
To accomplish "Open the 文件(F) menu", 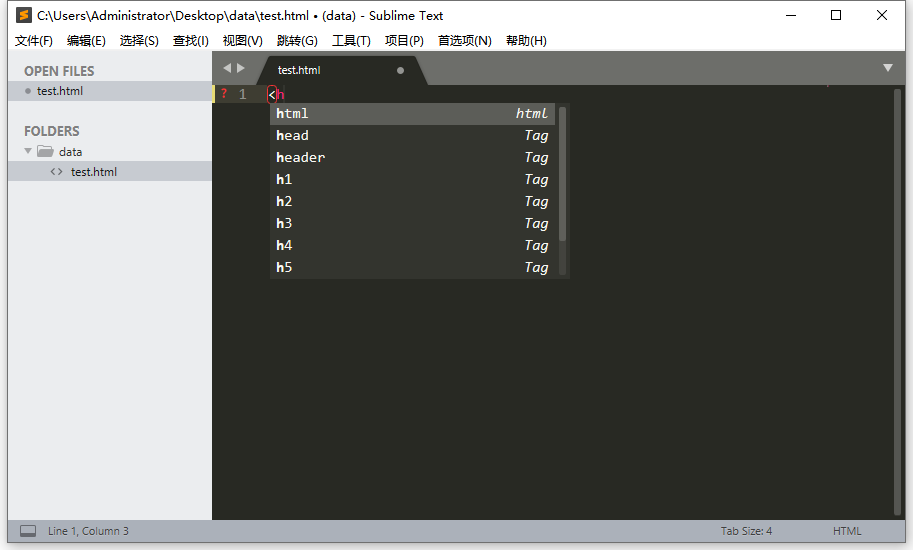I will [x=34, y=41].
